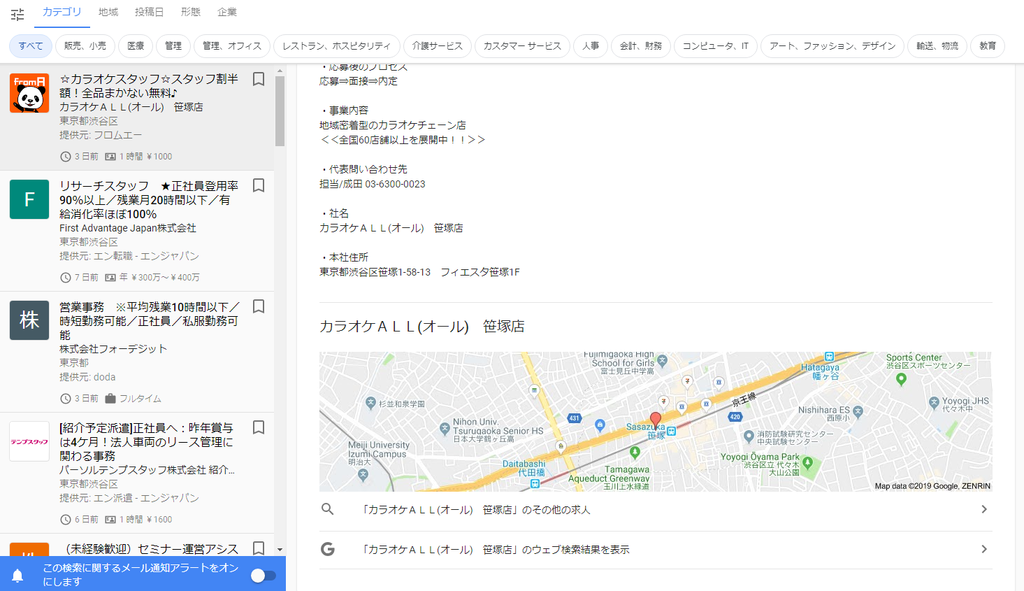The image size is (1024, 591).
Task: Switch to the 投稿日 tab
Action: (149, 12)
